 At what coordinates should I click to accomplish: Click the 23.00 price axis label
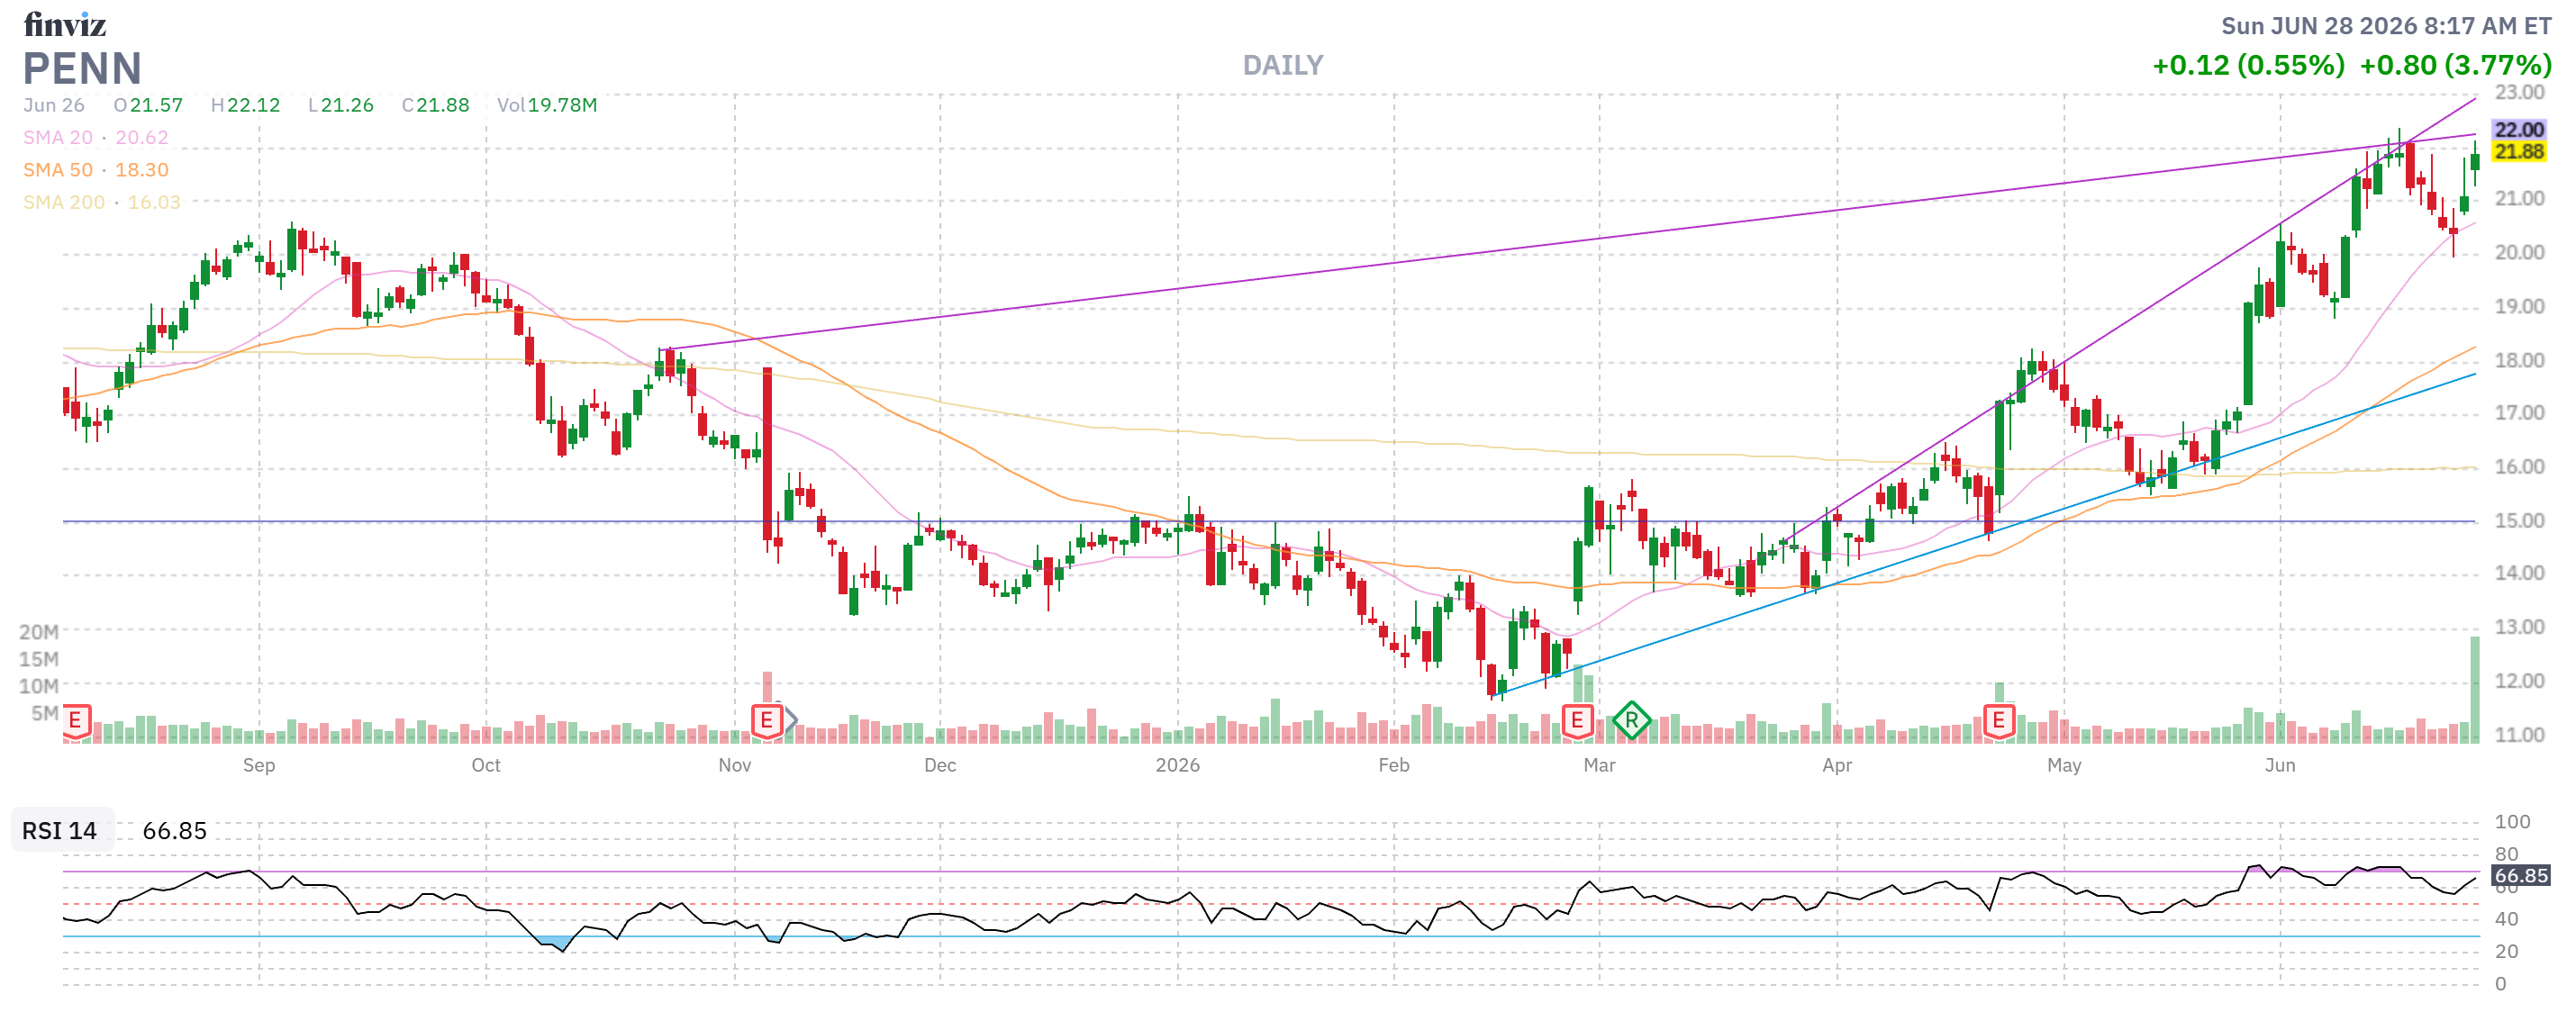point(2519,93)
